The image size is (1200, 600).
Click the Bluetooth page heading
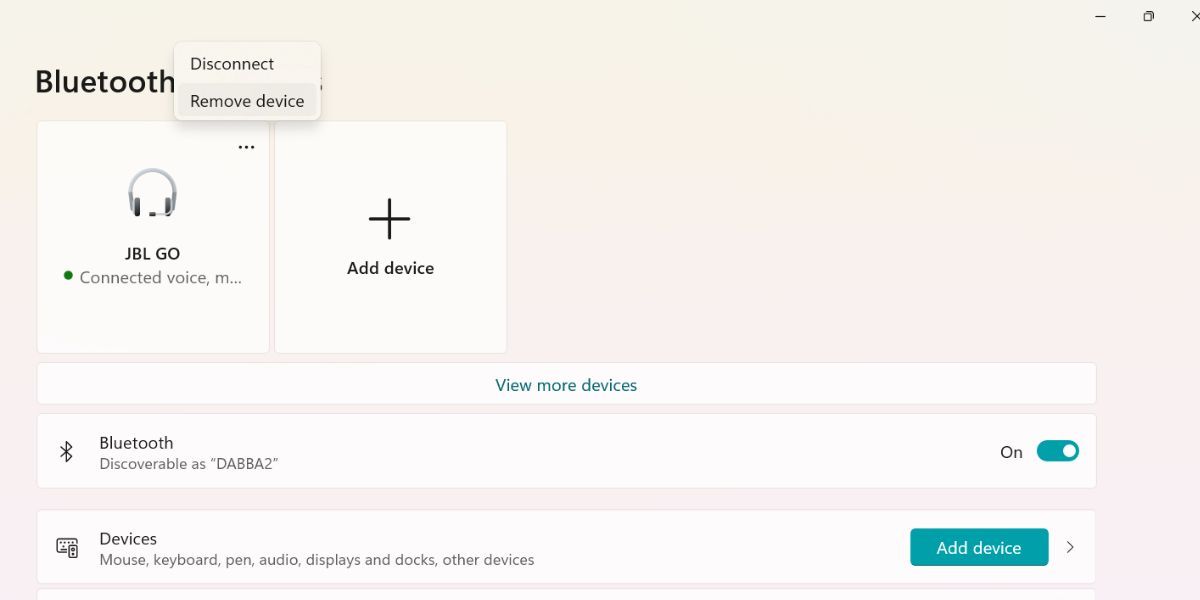pyautogui.click(x=105, y=82)
